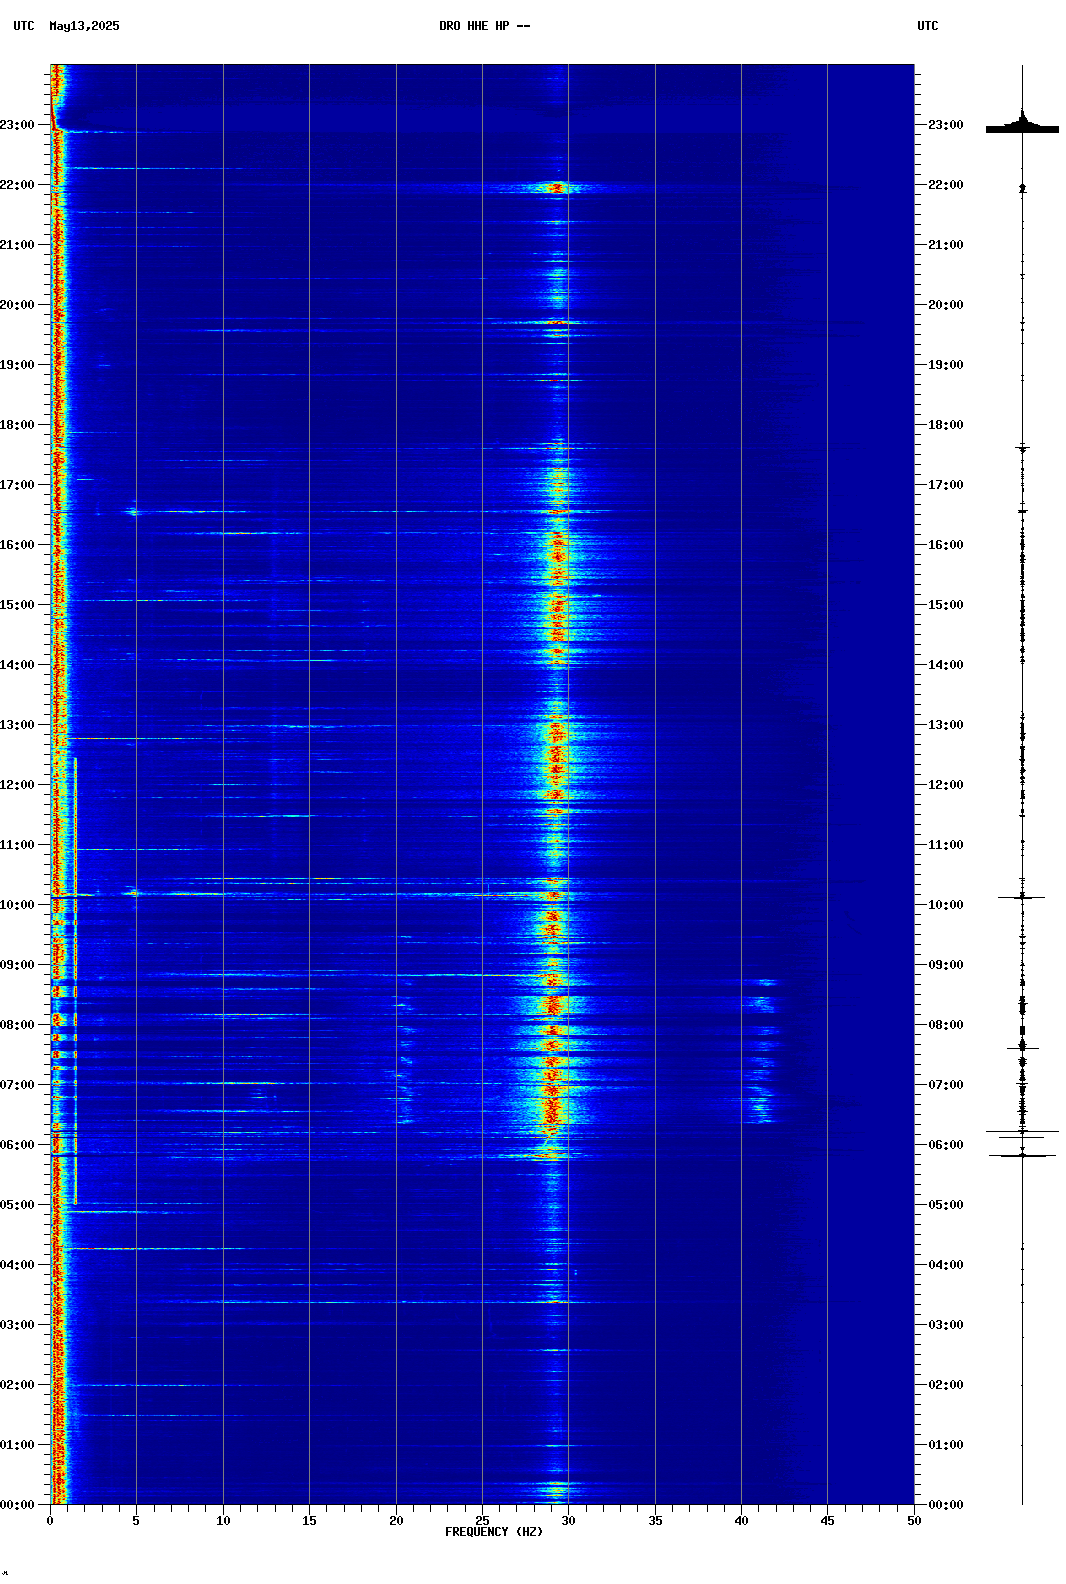Viewport: 1066px width, 1584px height.
Task: Click the 03:00 label on right axis
Action: pyautogui.click(x=946, y=1325)
